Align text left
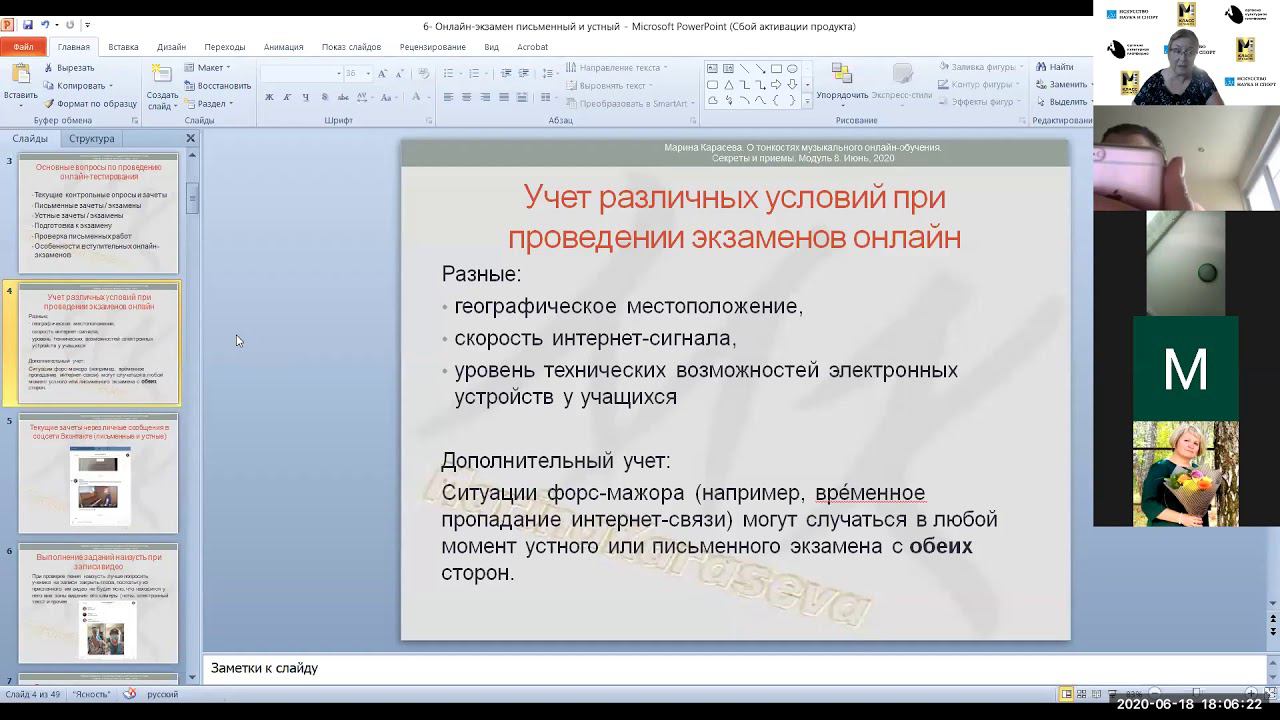Image resolution: width=1280 pixels, height=720 pixels. click(x=448, y=97)
